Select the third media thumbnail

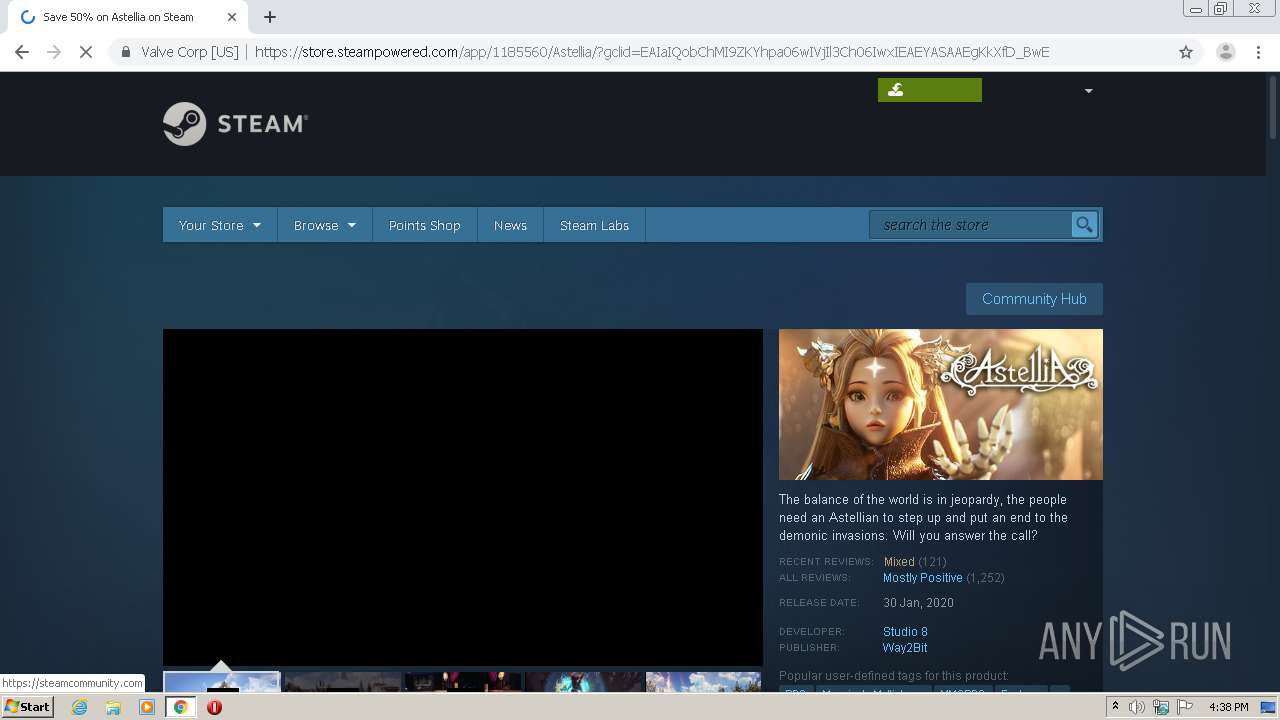tap(463, 682)
